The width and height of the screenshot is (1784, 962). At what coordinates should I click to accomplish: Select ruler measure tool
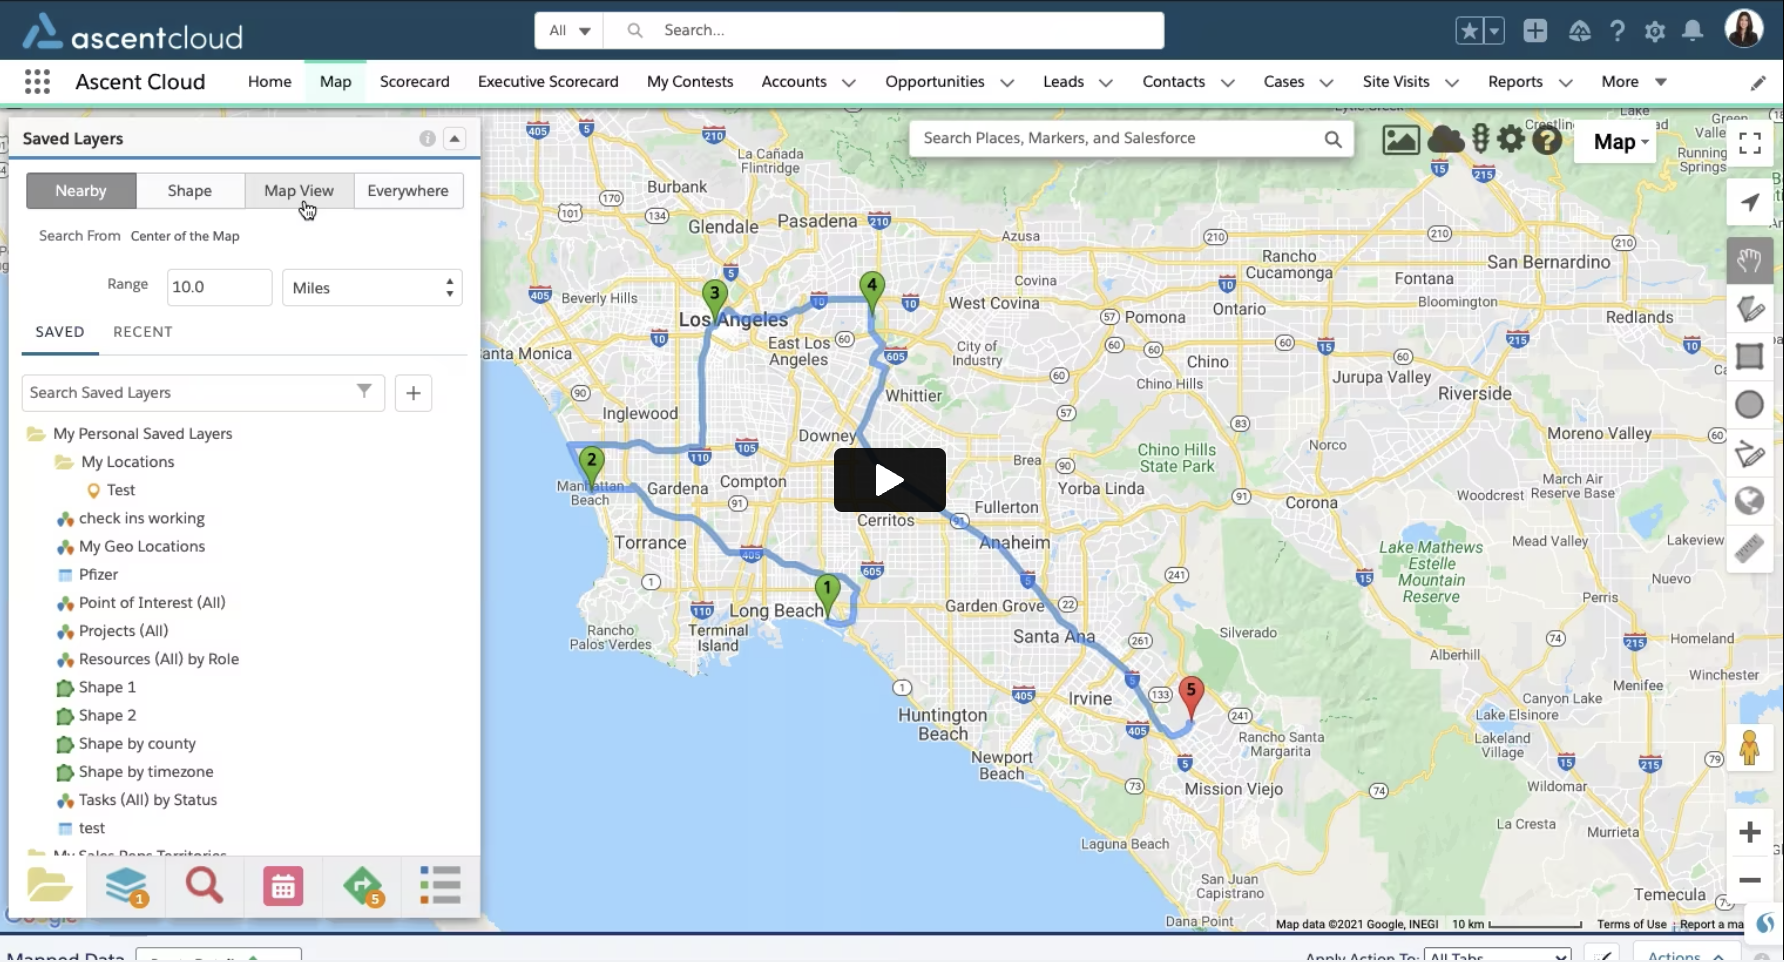(1749, 548)
